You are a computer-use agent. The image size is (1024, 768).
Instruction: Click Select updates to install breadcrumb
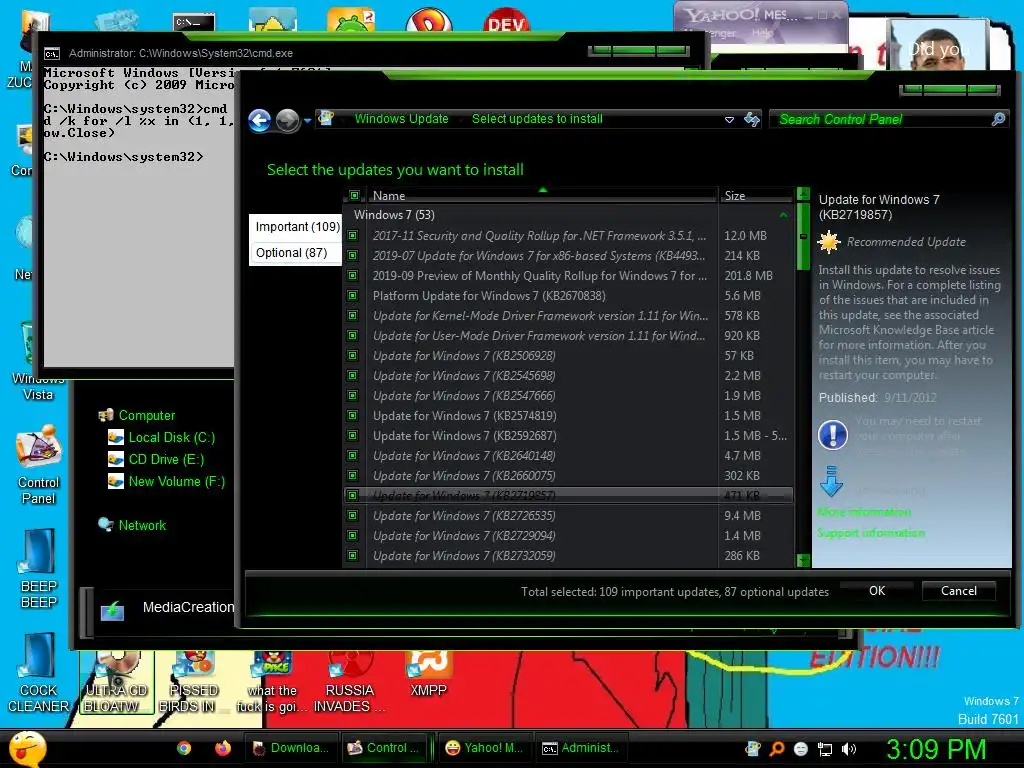tap(537, 119)
